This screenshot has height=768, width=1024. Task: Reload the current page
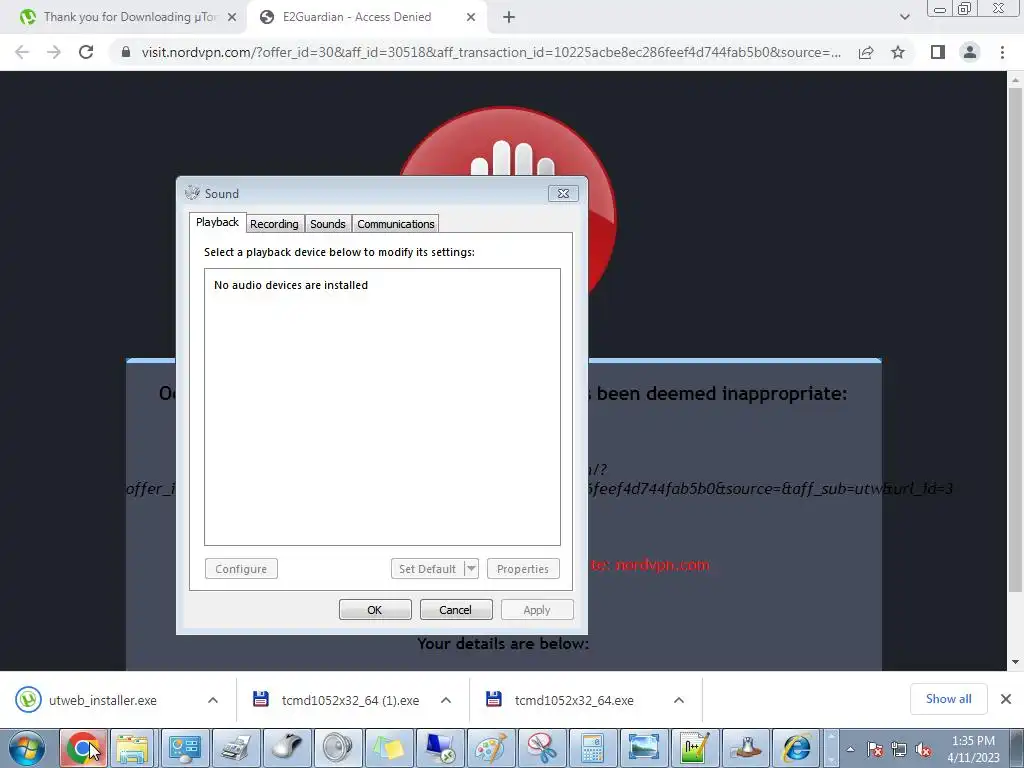click(x=86, y=52)
